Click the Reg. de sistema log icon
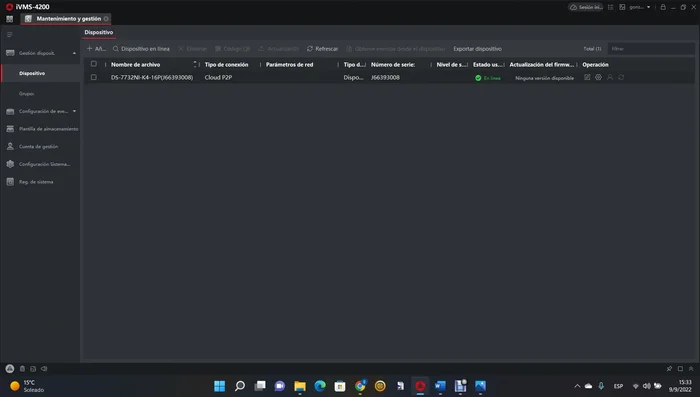The image size is (700, 397). coord(10,182)
